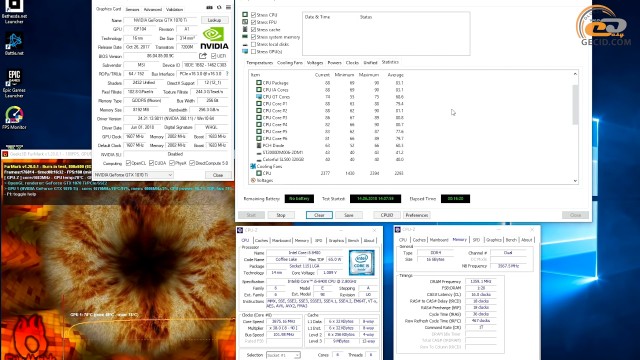Click the Cooling Fans group fan icon
The height and width of the screenshot is (360, 640).
pyautogui.click(x=253, y=166)
